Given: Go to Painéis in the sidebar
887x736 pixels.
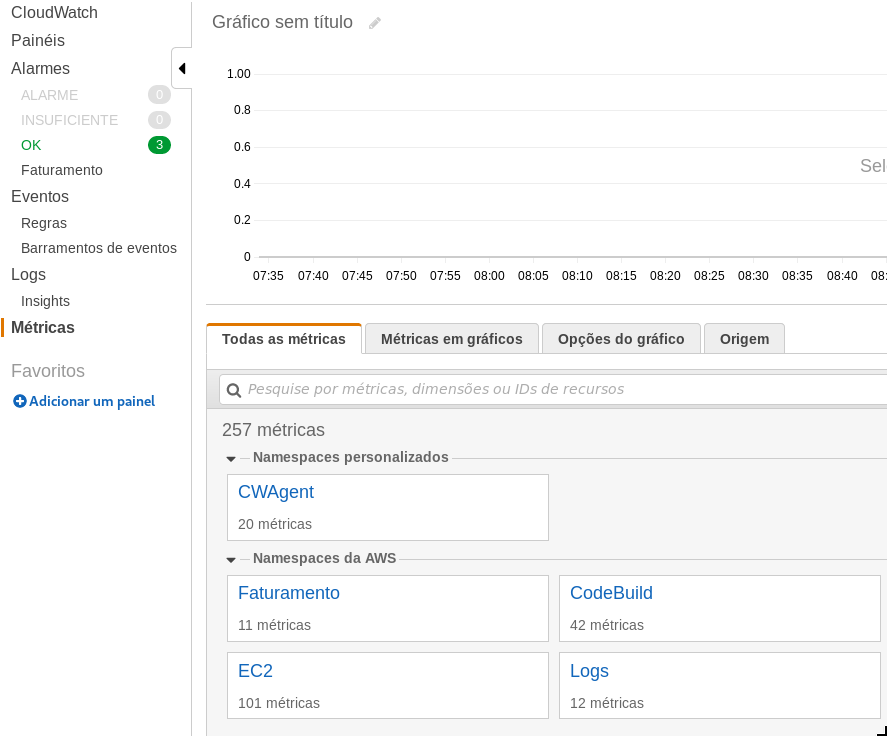Looking at the screenshot, I should click(38, 41).
